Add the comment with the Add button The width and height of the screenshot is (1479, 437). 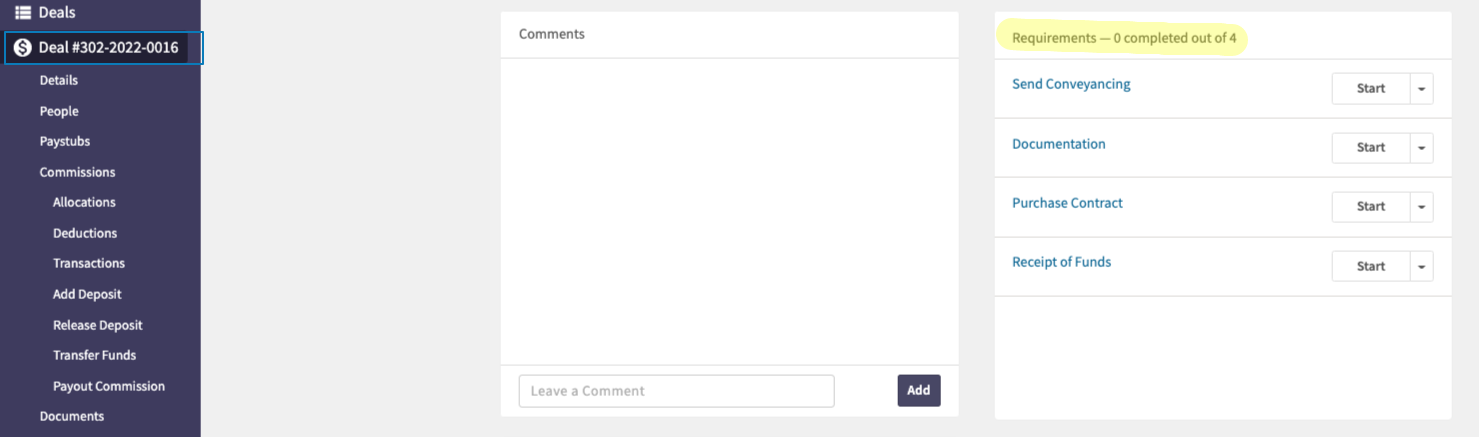point(918,391)
